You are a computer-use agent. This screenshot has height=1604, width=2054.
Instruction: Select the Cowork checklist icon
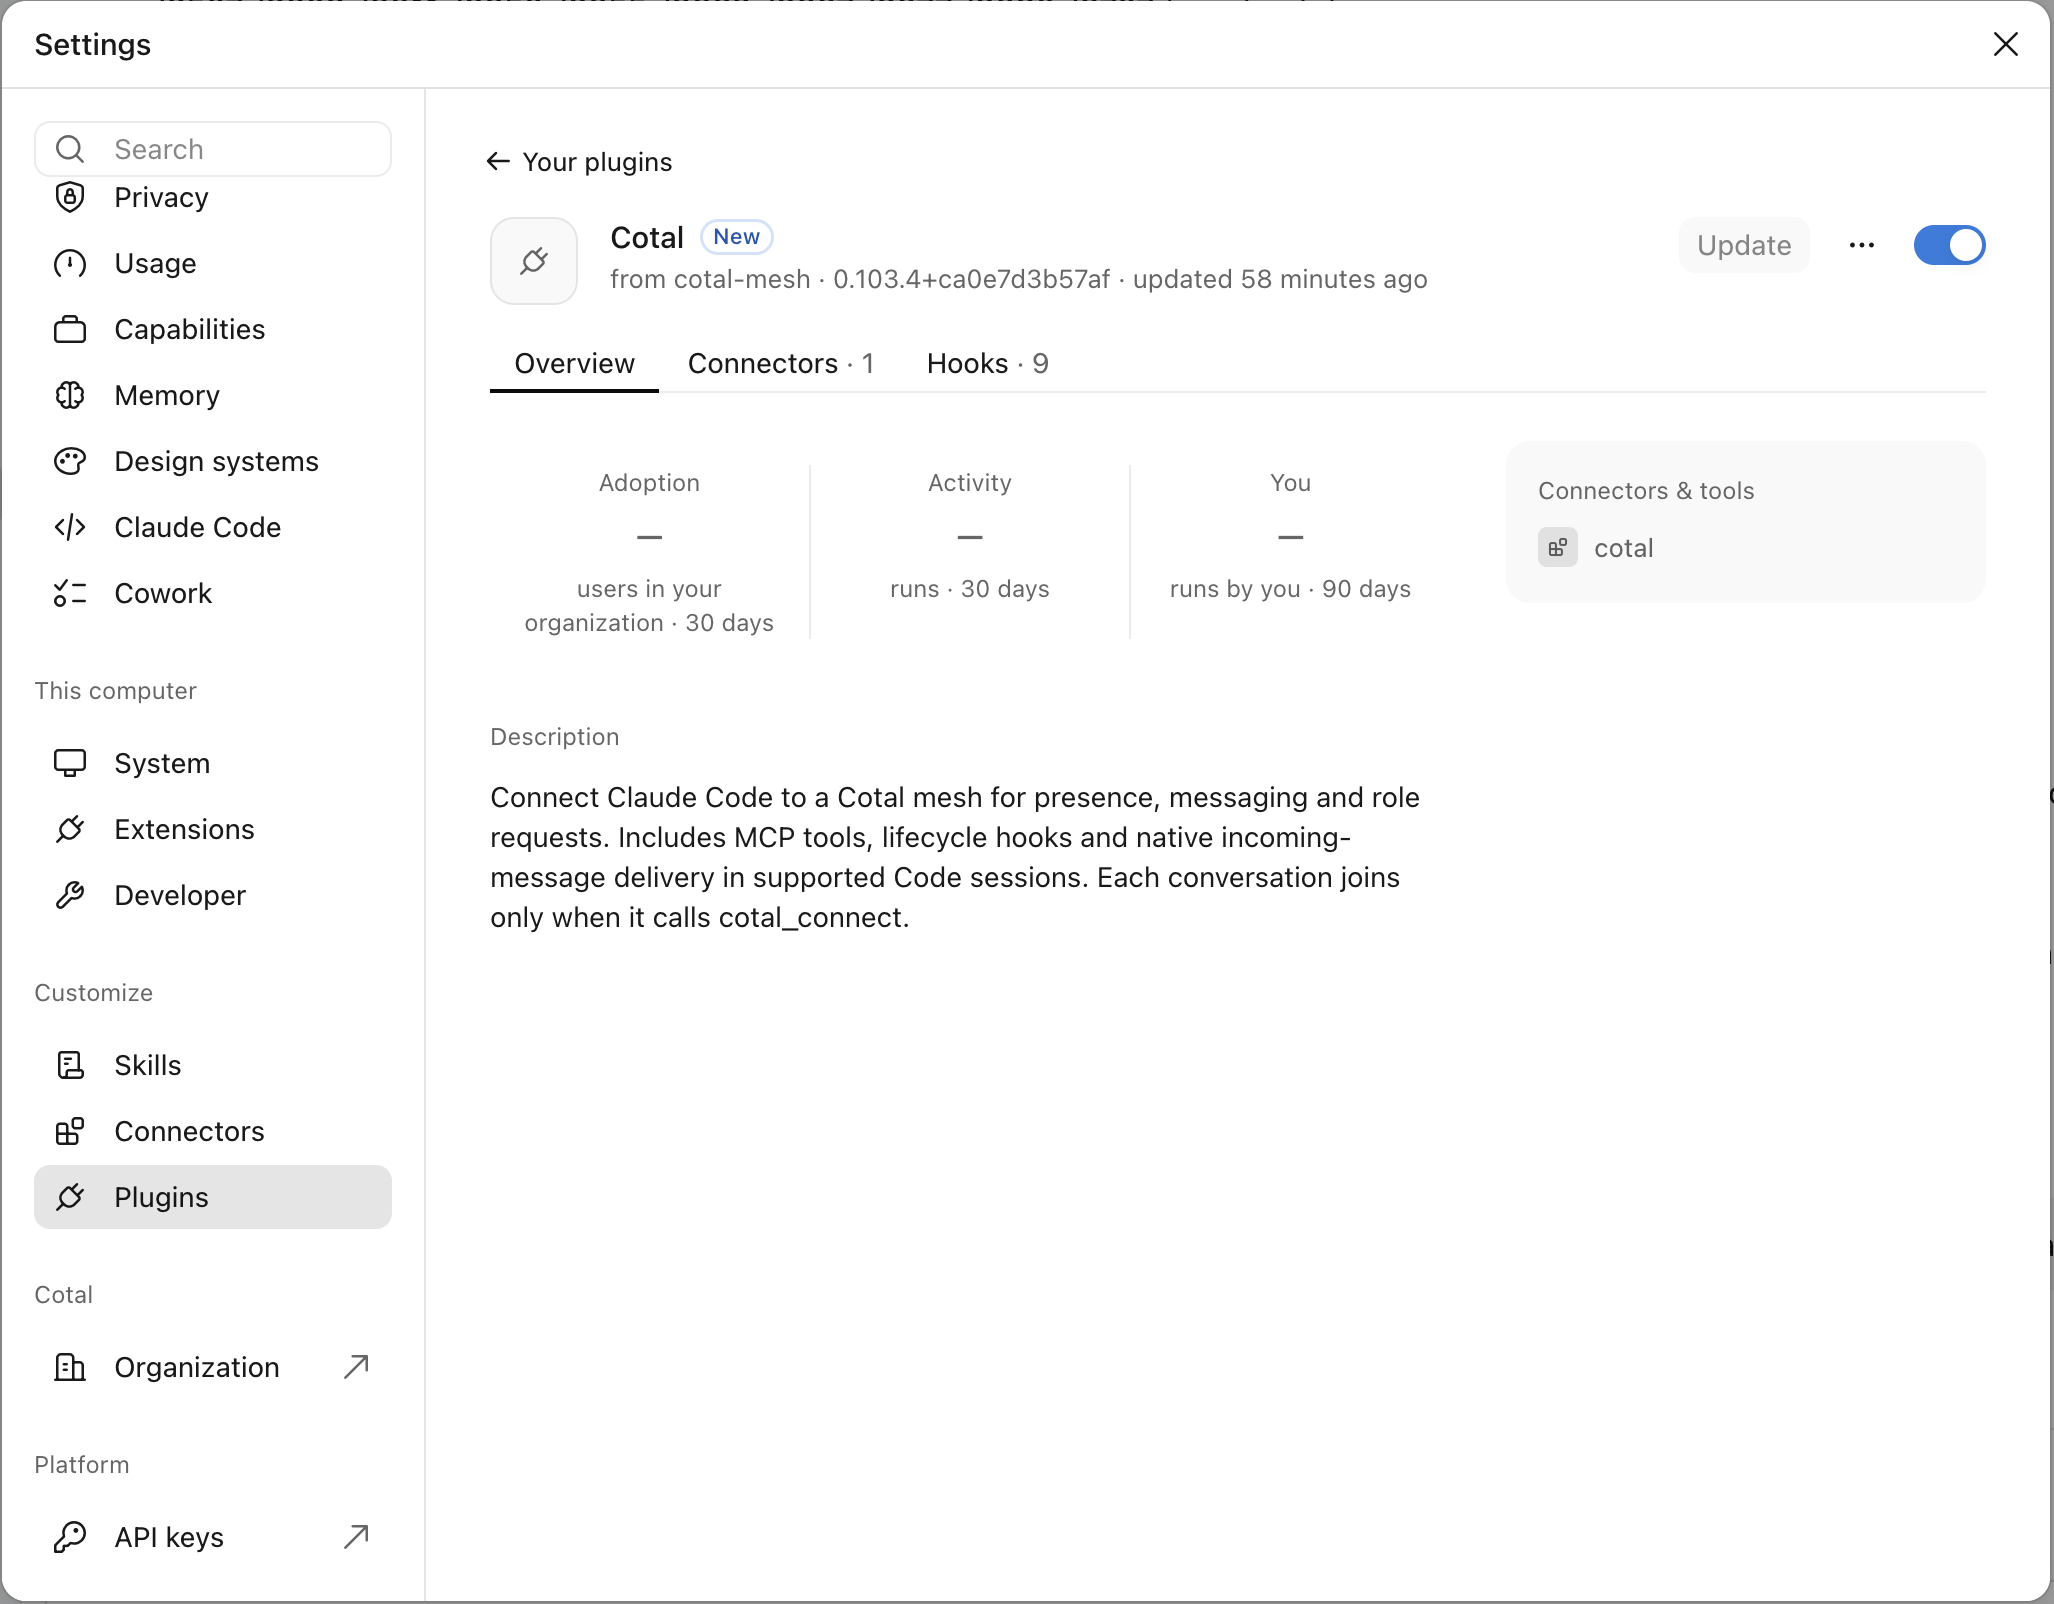70,593
